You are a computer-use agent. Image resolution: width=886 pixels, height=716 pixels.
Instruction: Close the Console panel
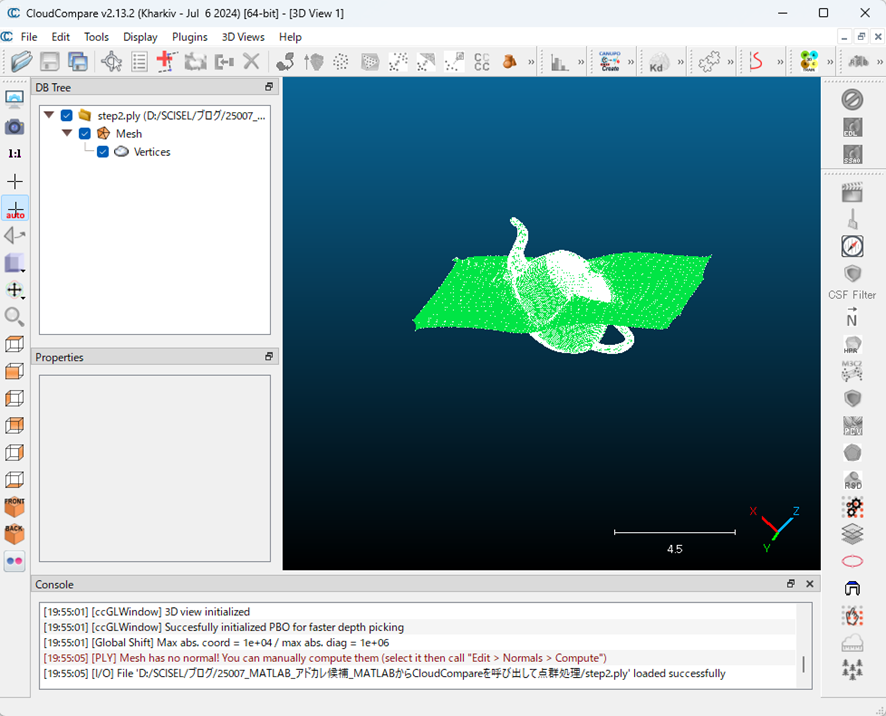tap(810, 584)
